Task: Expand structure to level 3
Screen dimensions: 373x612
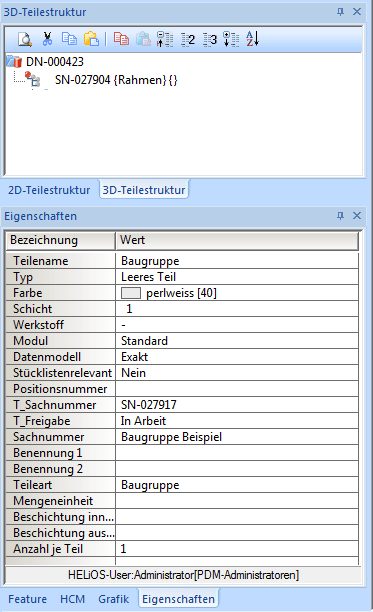Action: tap(210, 39)
